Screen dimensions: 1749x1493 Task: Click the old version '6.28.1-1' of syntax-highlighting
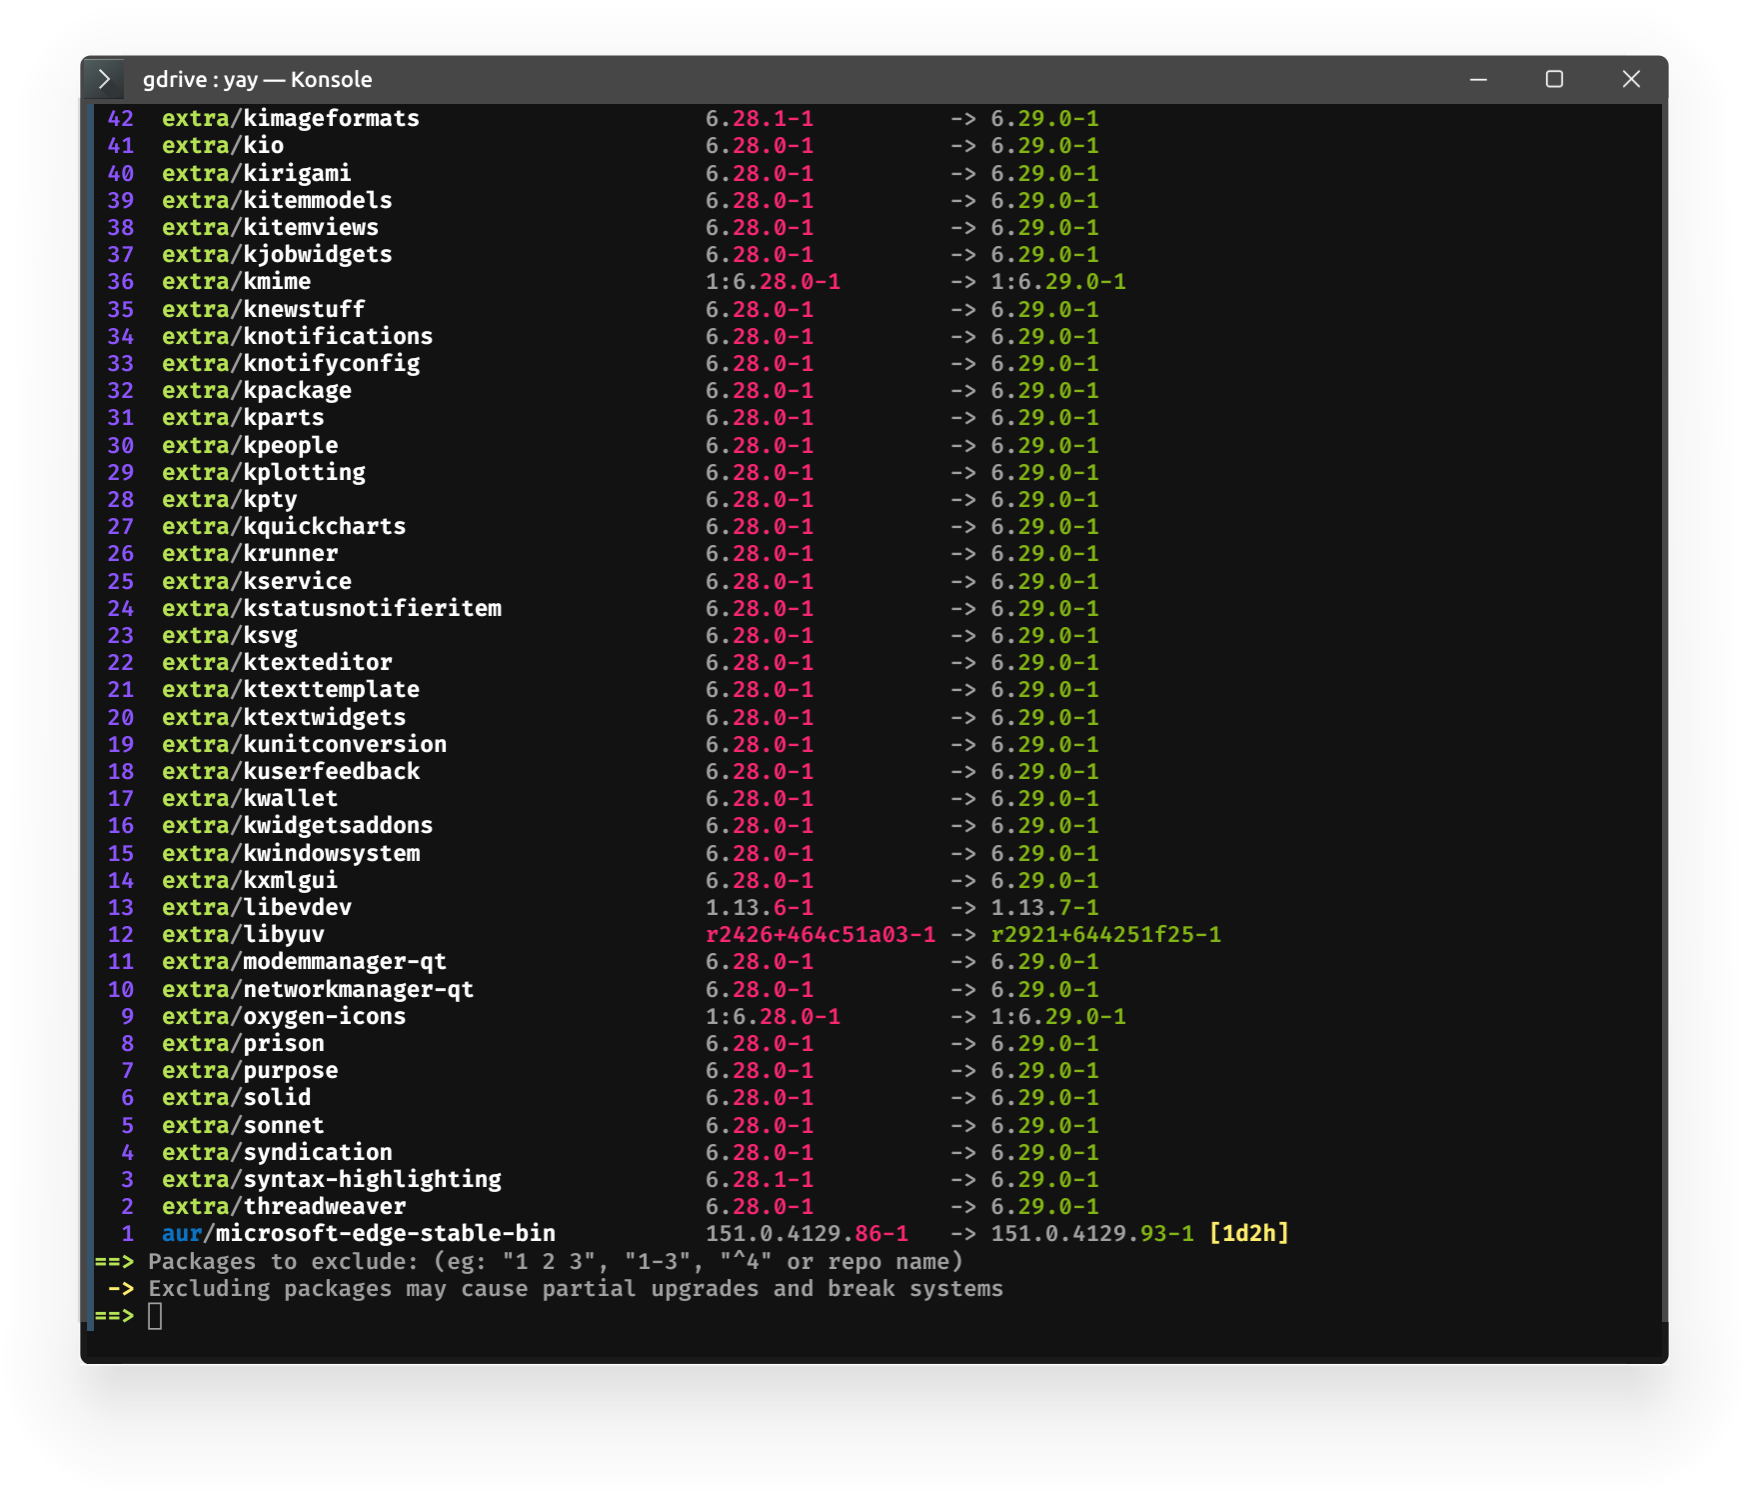click(x=760, y=1180)
